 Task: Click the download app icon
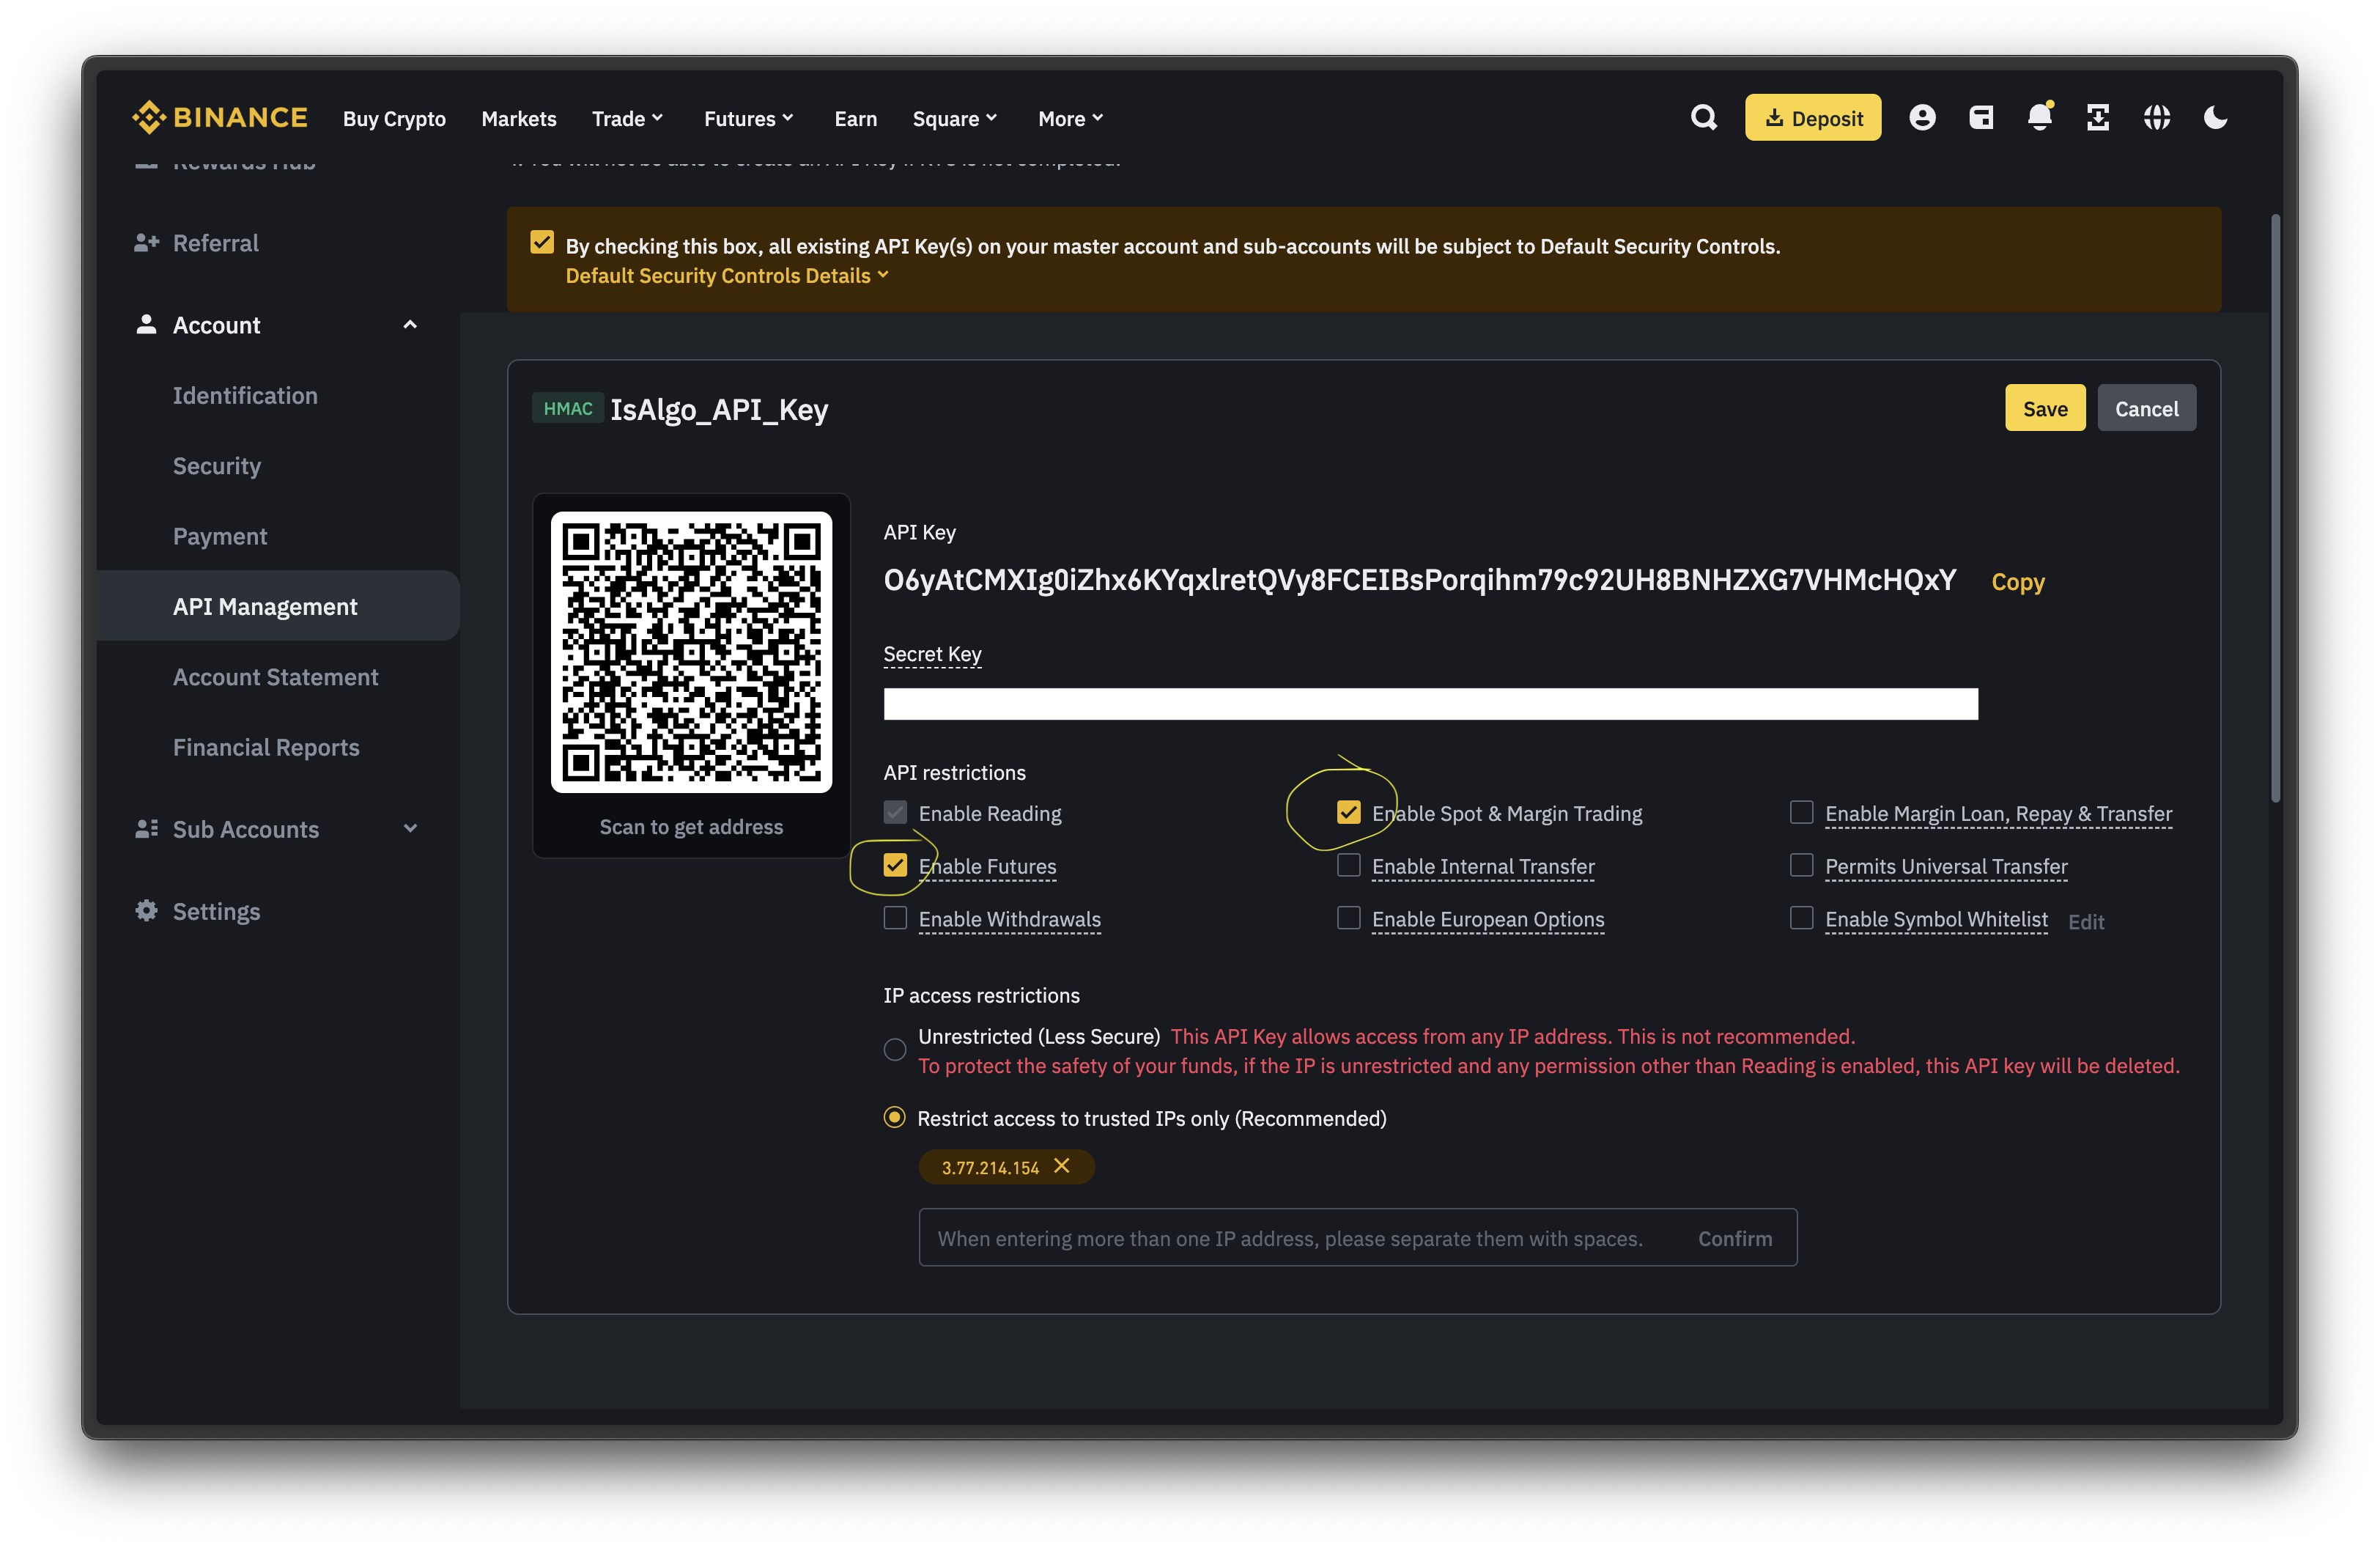[2098, 118]
